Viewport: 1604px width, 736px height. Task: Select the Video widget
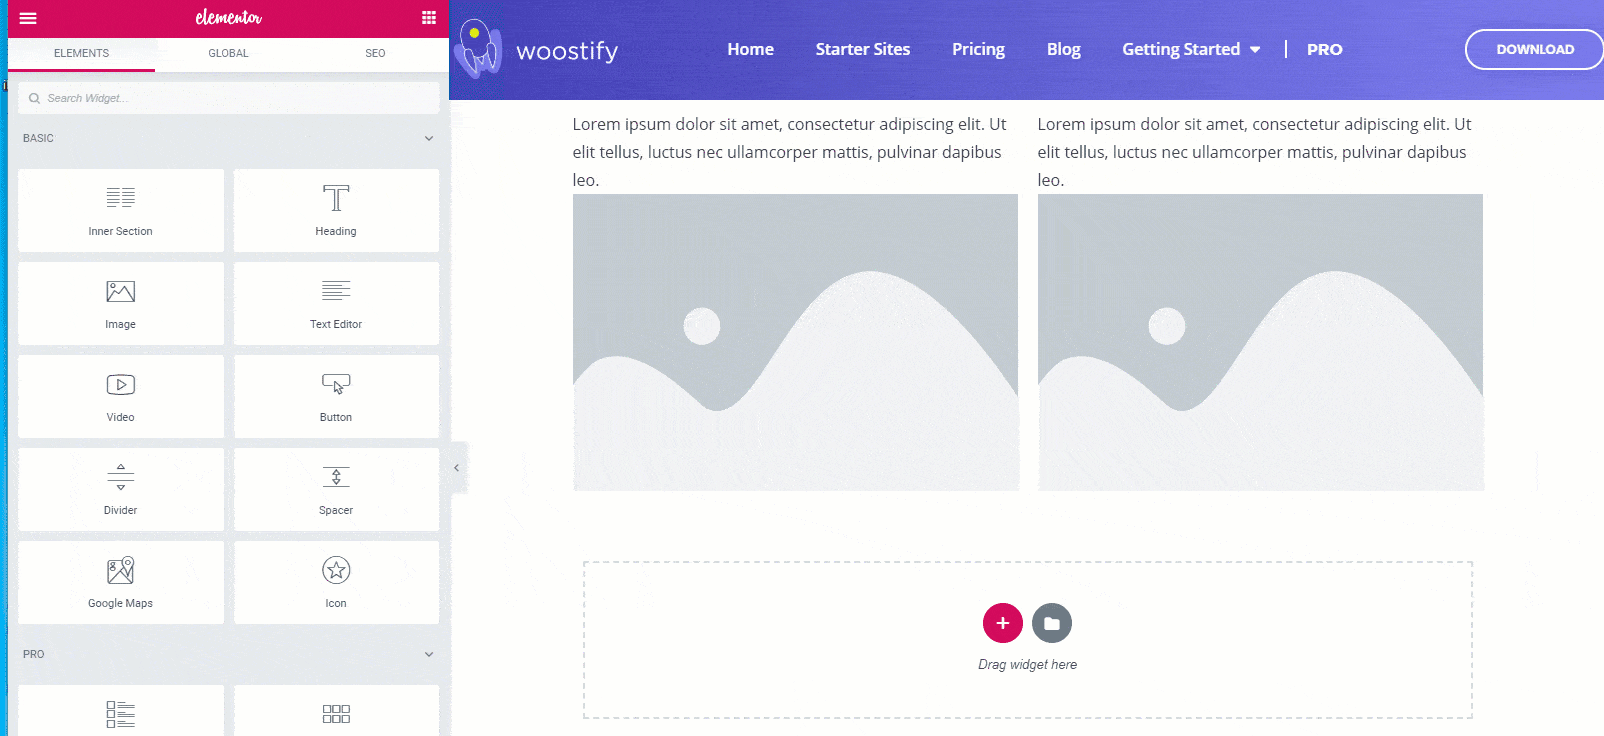[x=121, y=396]
